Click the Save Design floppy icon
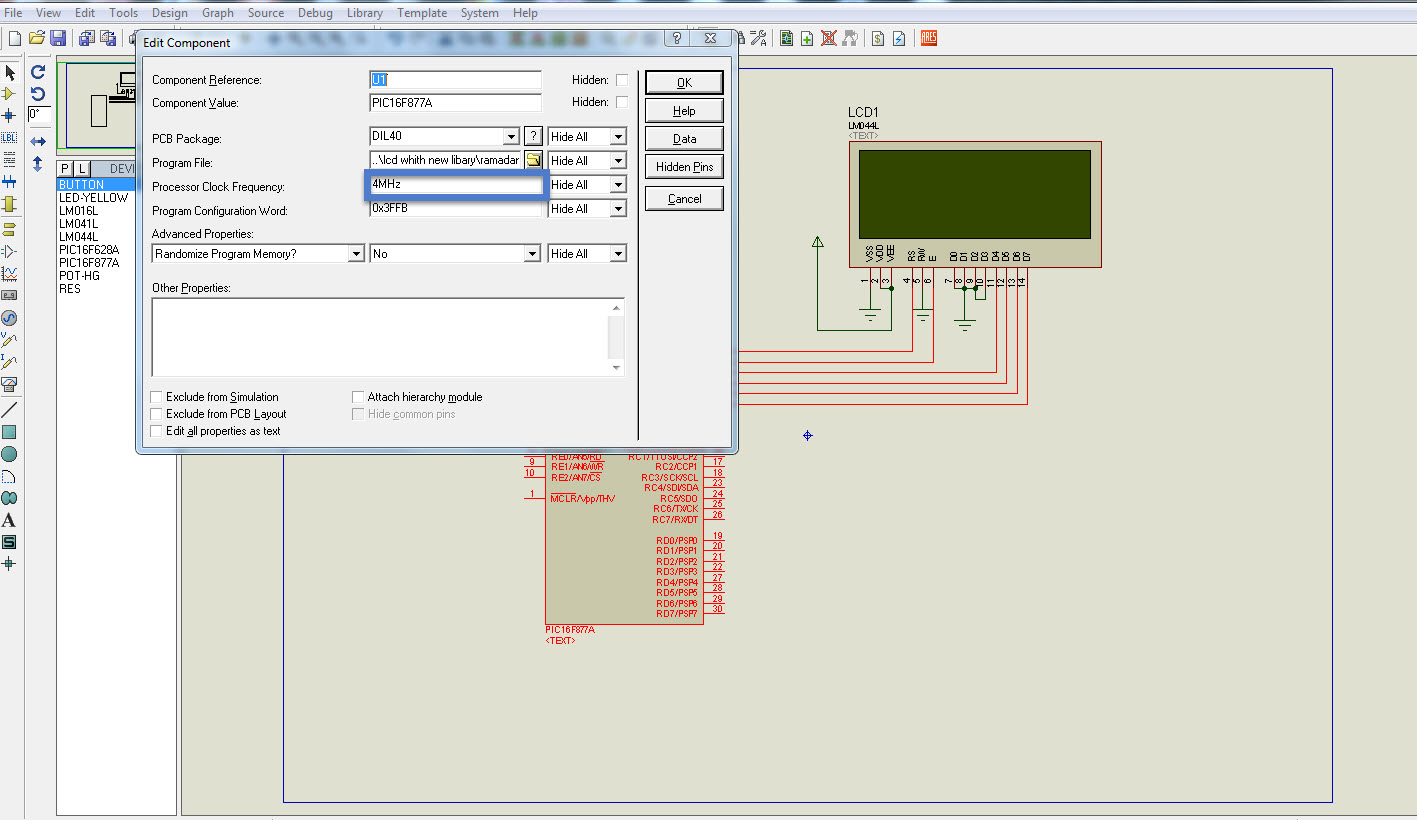Image resolution: width=1417 pixels, height=820 pixels. point(58,38)
